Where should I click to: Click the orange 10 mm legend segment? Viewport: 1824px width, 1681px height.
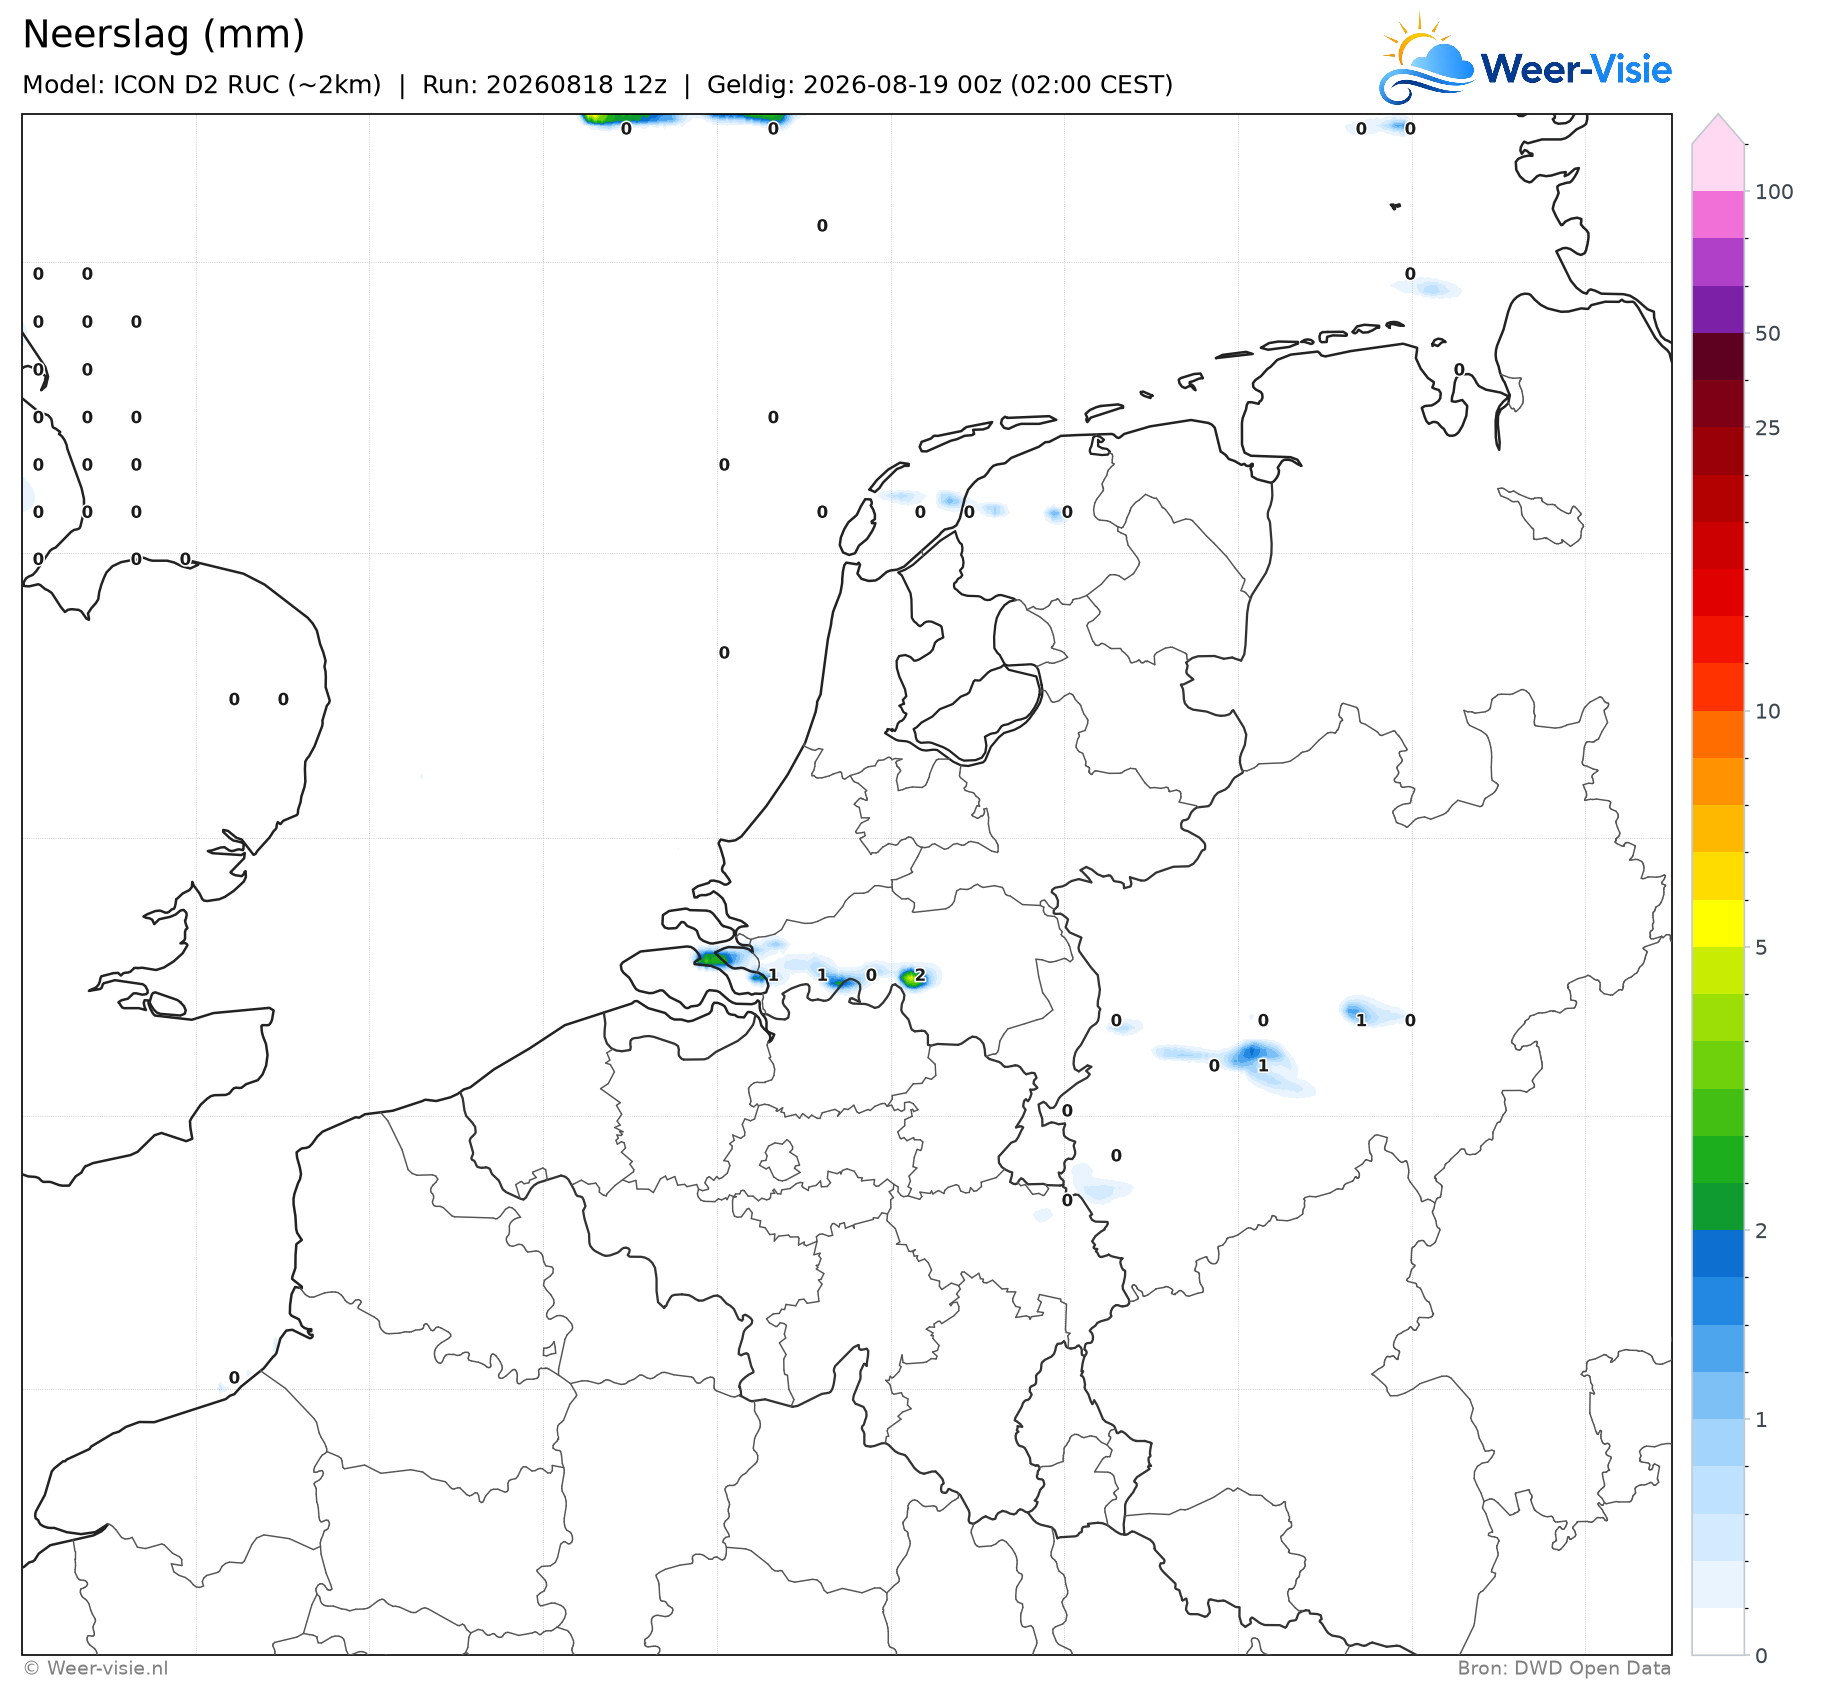pyautogui.click(x=1718, y=734)
